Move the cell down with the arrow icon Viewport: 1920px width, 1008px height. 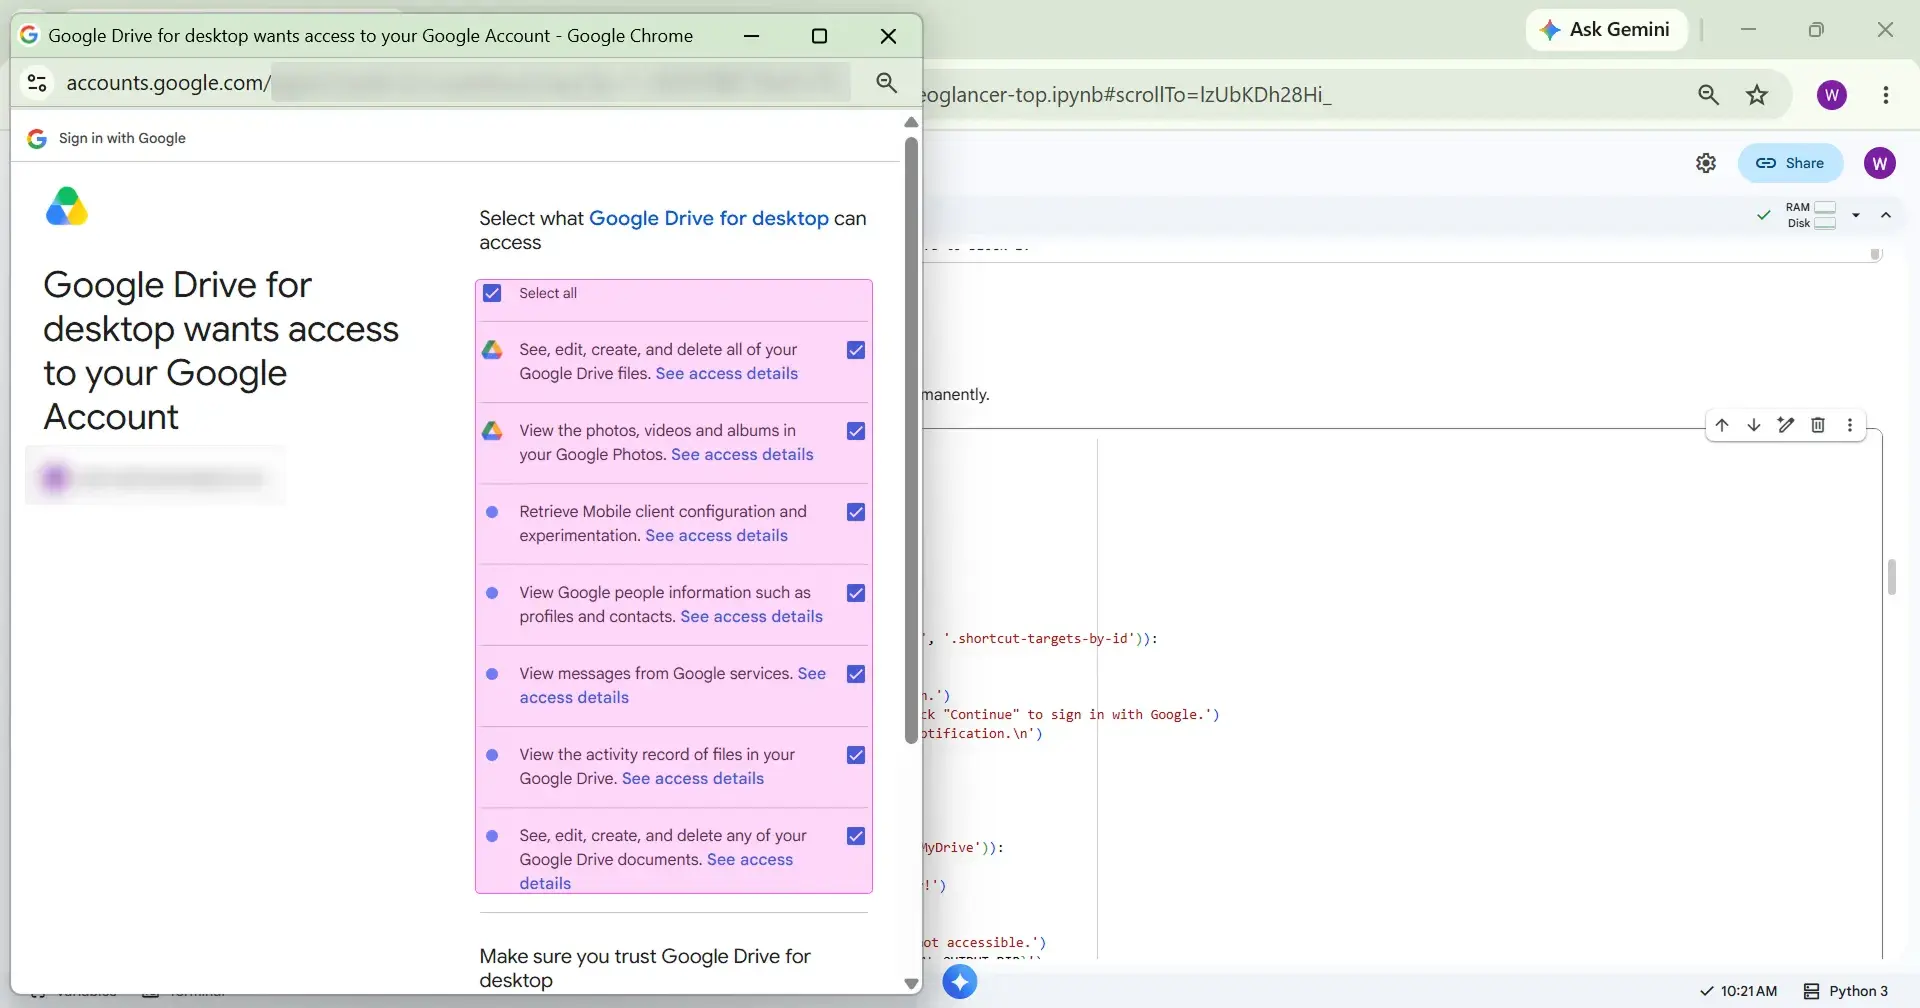click(1754, 425)
